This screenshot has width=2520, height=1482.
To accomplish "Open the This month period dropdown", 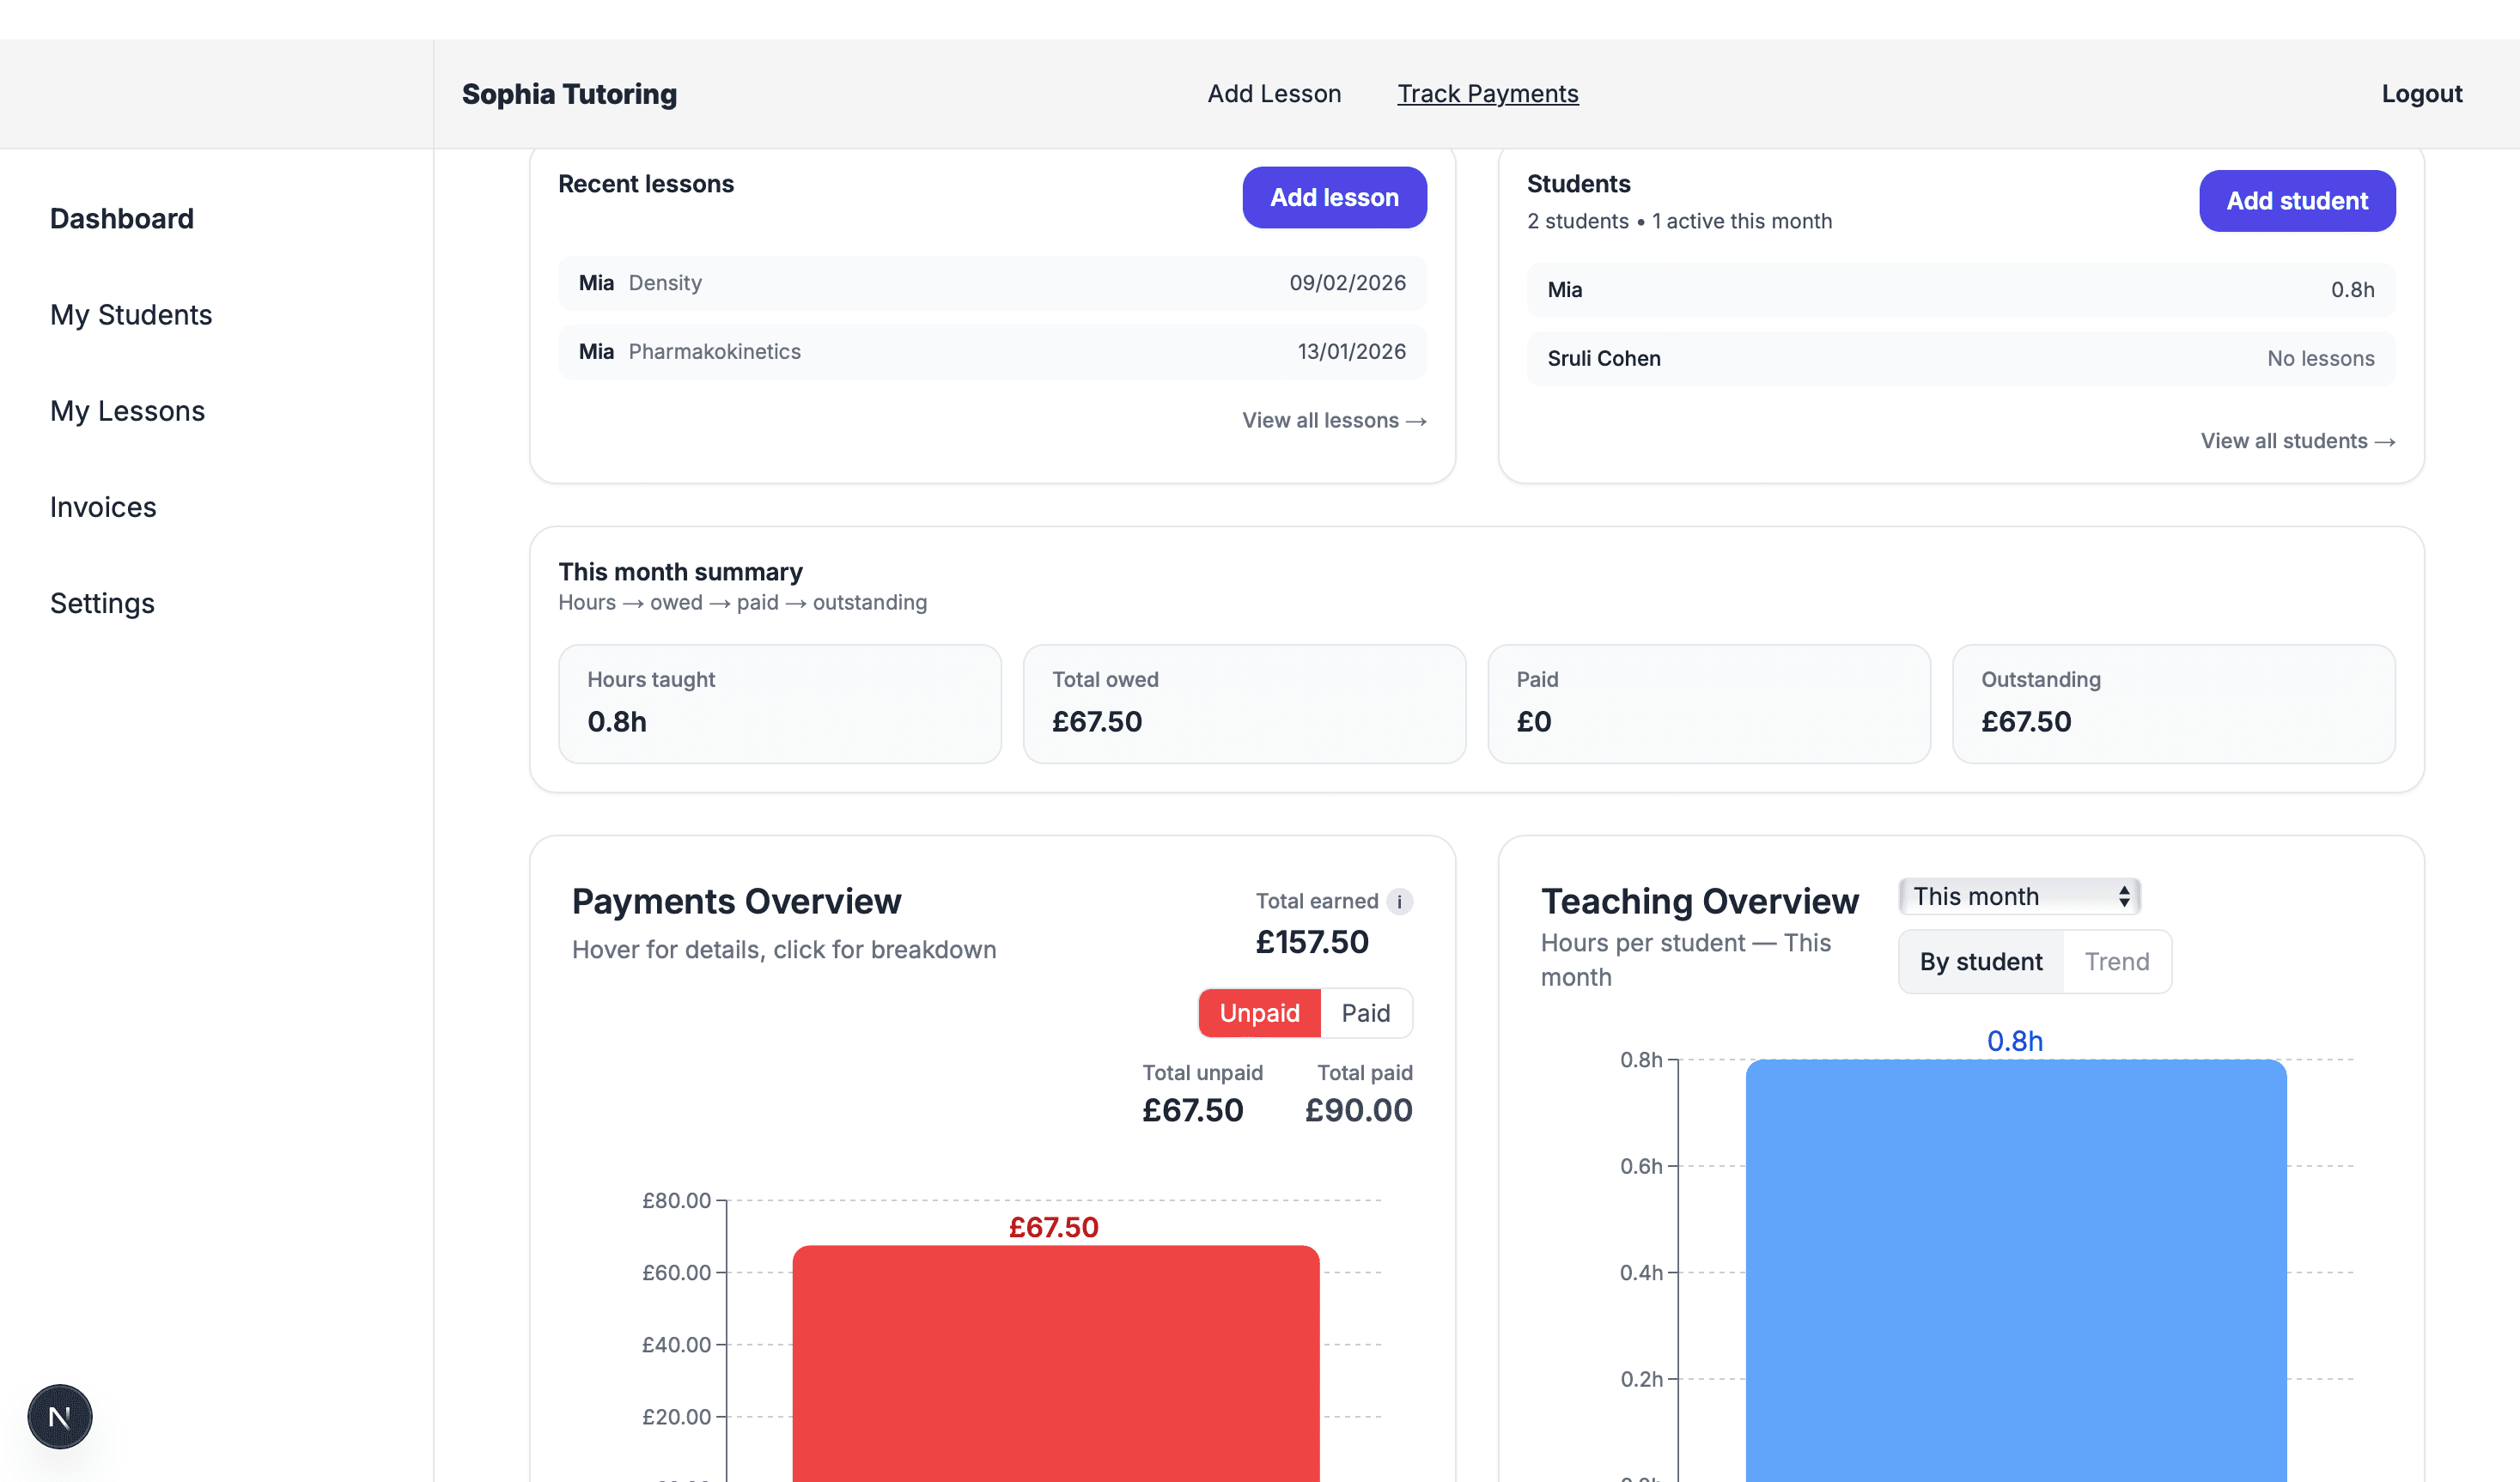I will pyautogui.click(x=2017, y=896).
